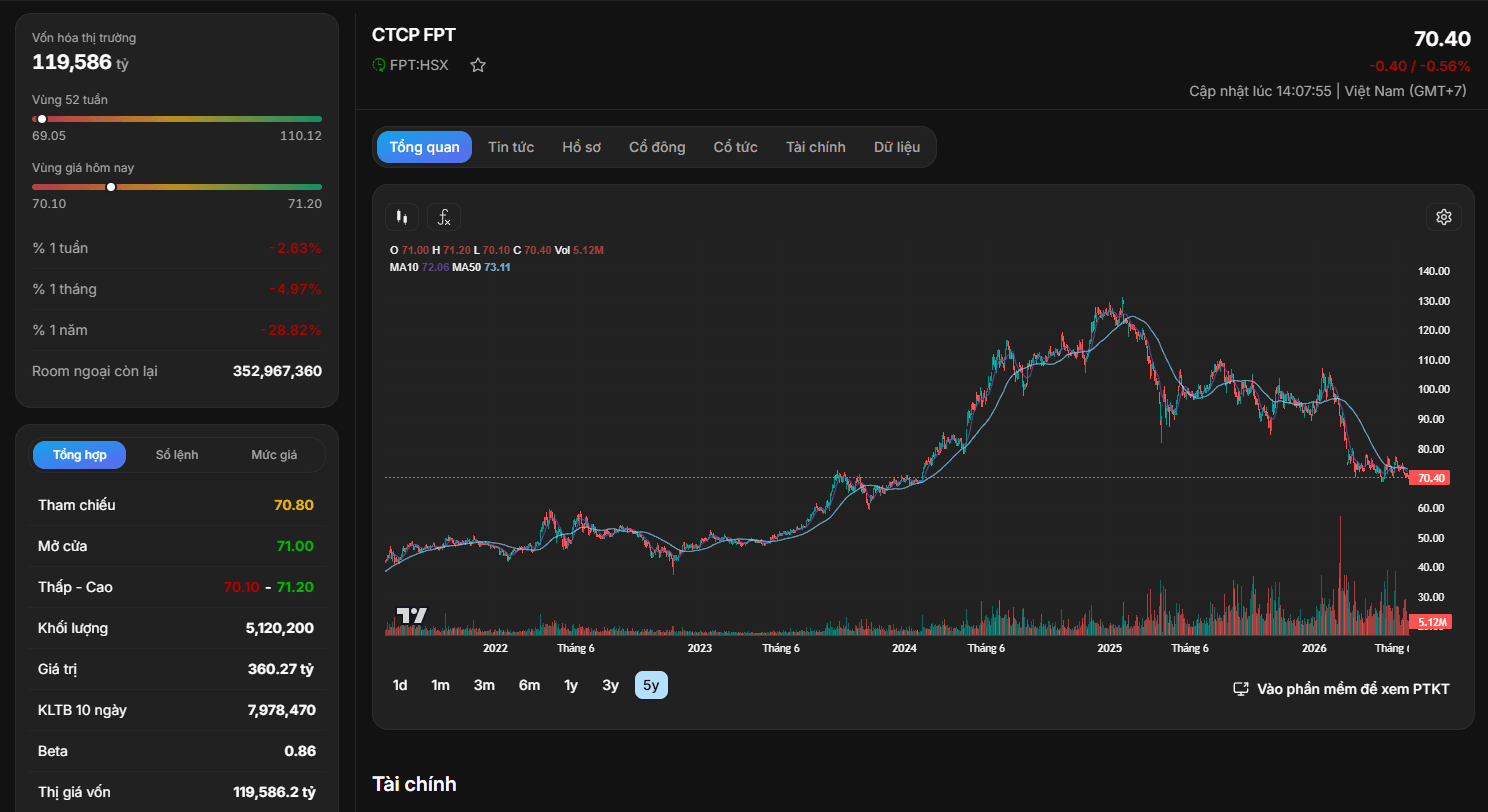Click the 70.40 price label on axis
Image resolution: width=1488 pixels, height=812 pixels.
[1429, 478]
